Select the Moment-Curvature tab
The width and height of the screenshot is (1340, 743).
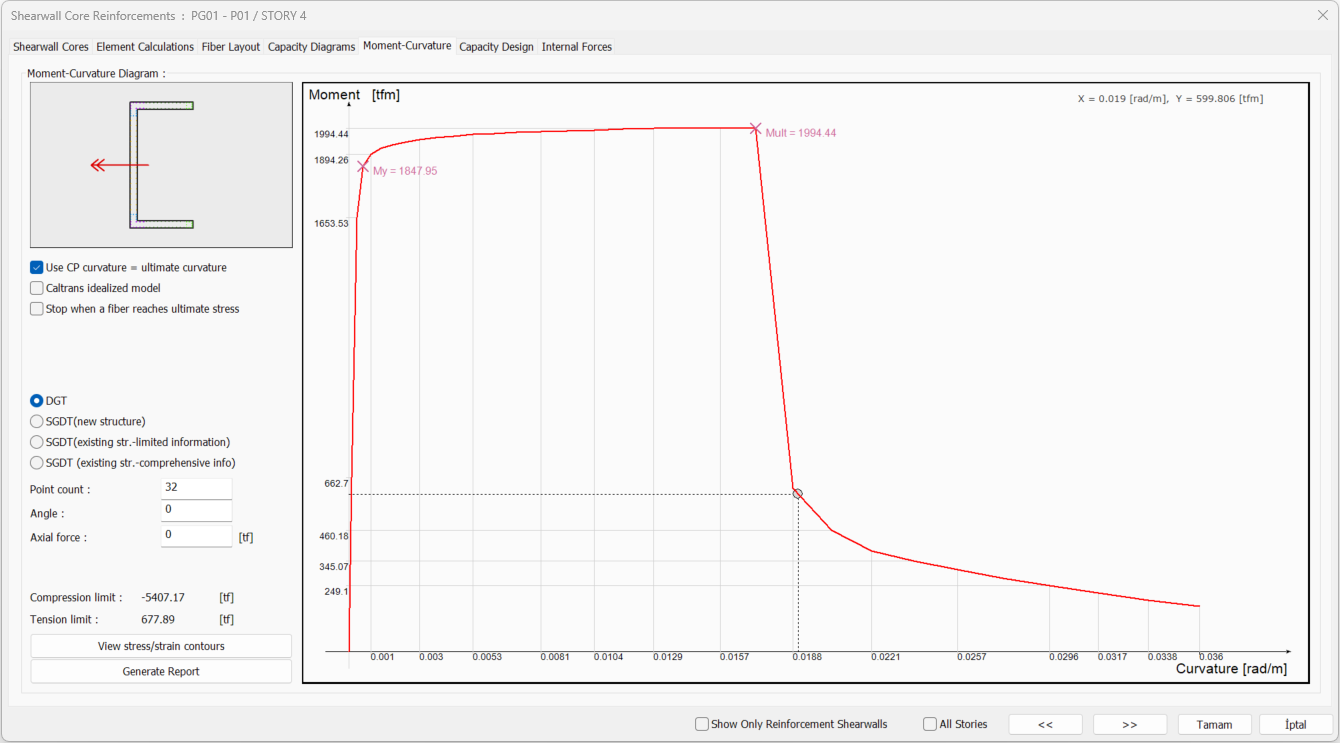click(407, 46)
